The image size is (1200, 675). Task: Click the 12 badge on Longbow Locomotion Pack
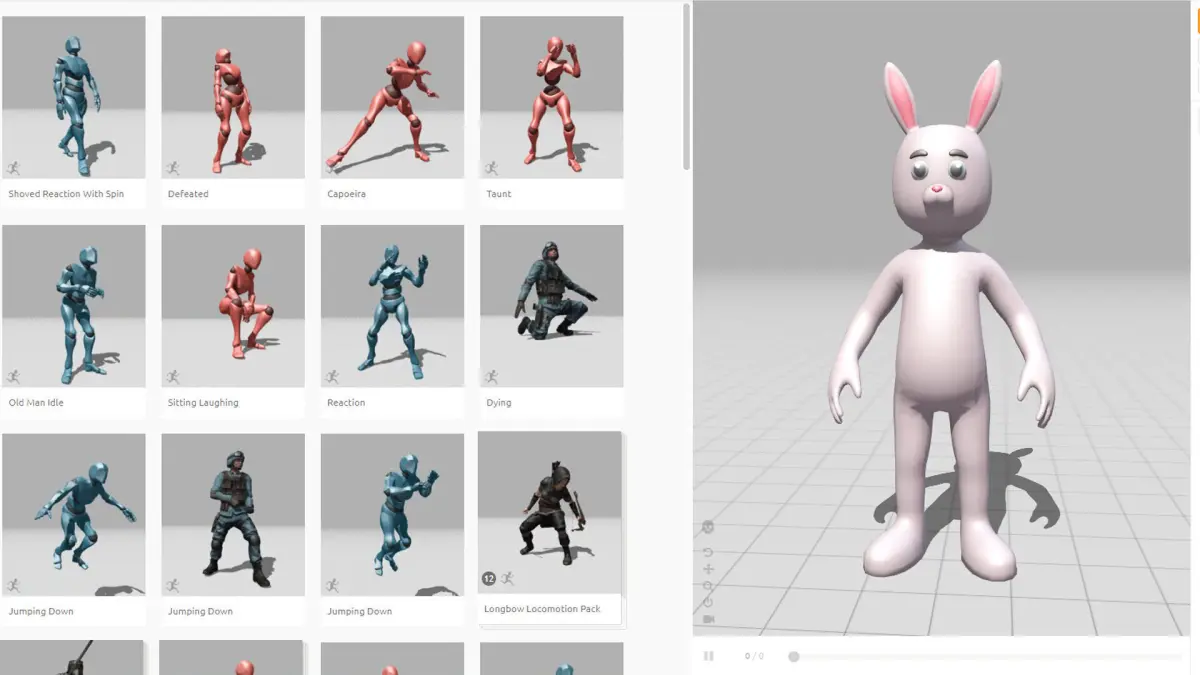489,578
